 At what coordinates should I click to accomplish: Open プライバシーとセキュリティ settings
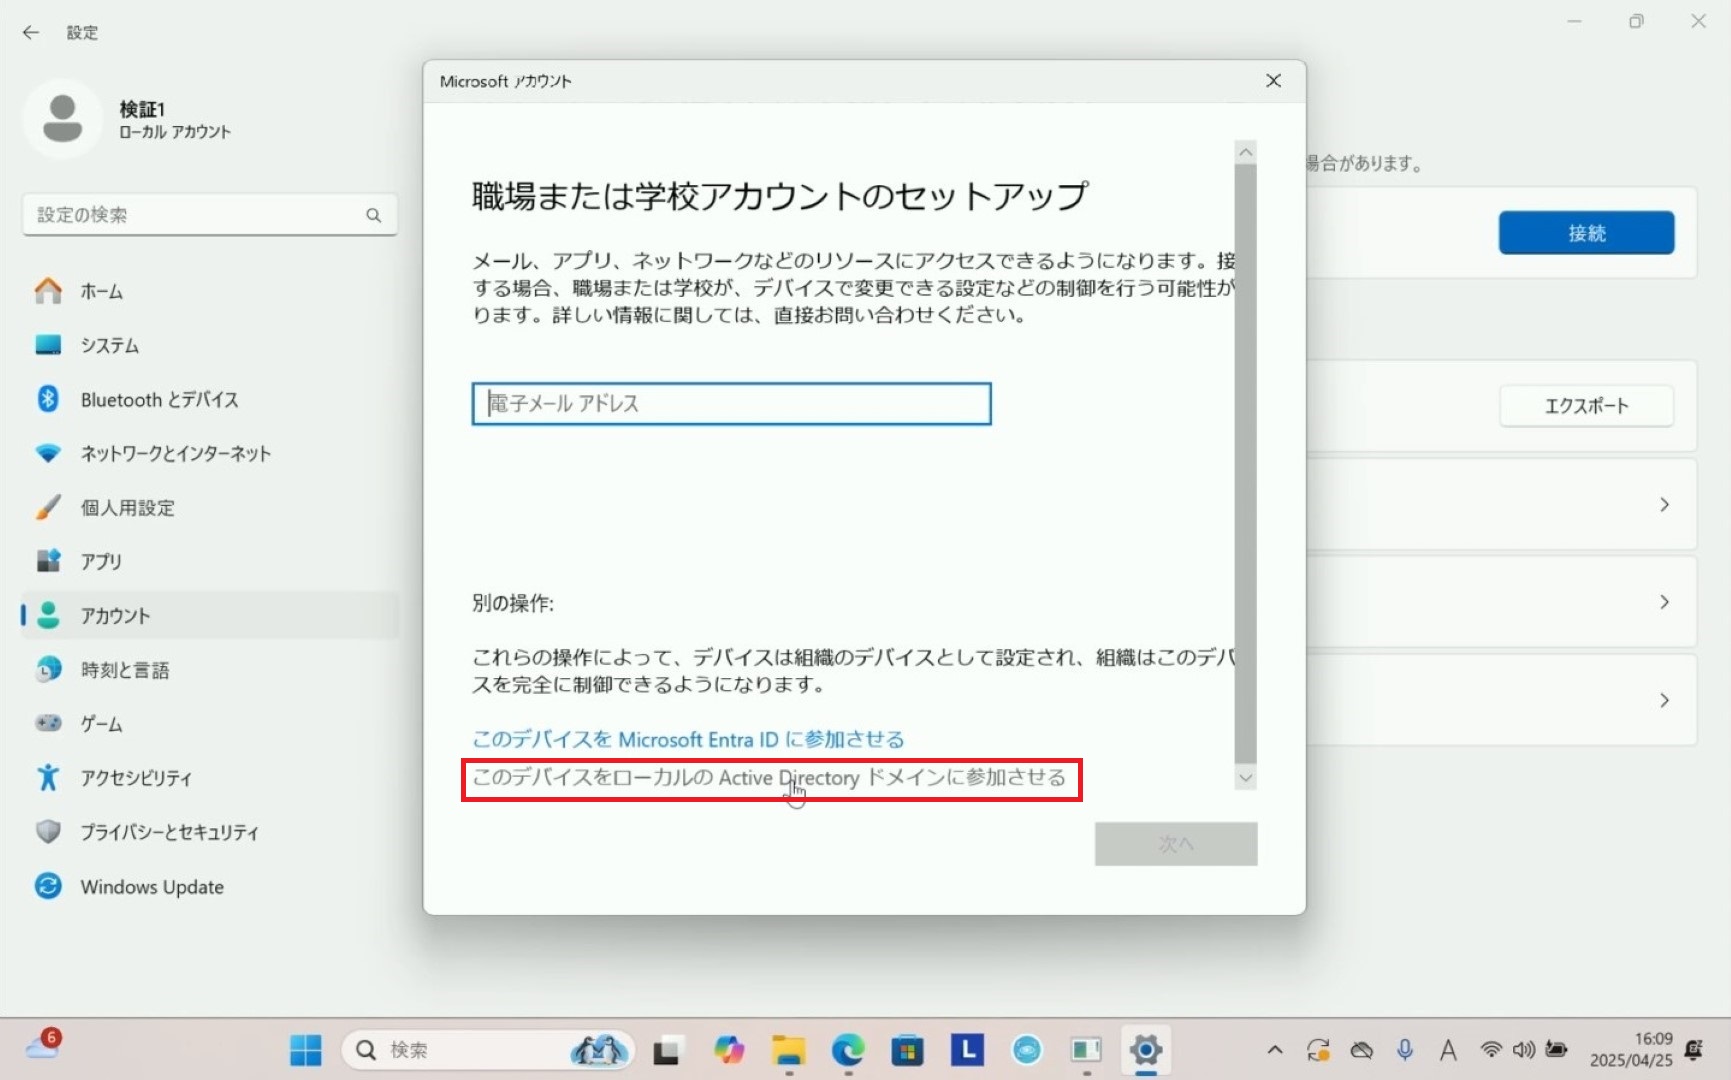click(x=210, y=831)
